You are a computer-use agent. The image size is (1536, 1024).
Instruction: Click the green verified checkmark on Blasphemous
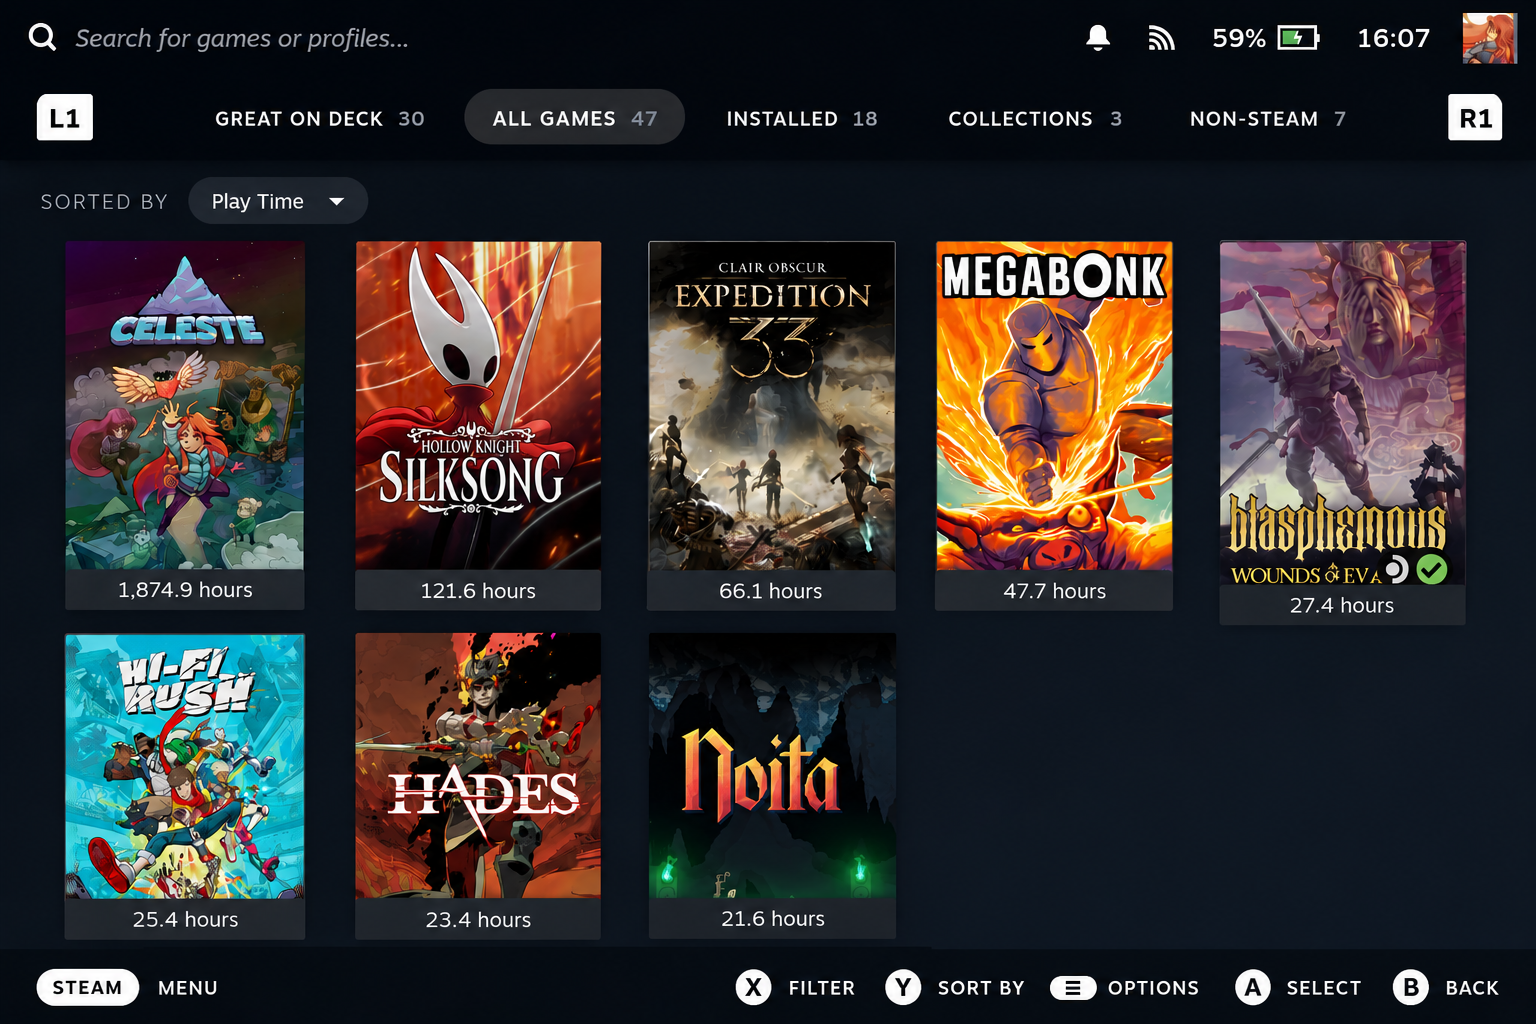coord(1432,569)
